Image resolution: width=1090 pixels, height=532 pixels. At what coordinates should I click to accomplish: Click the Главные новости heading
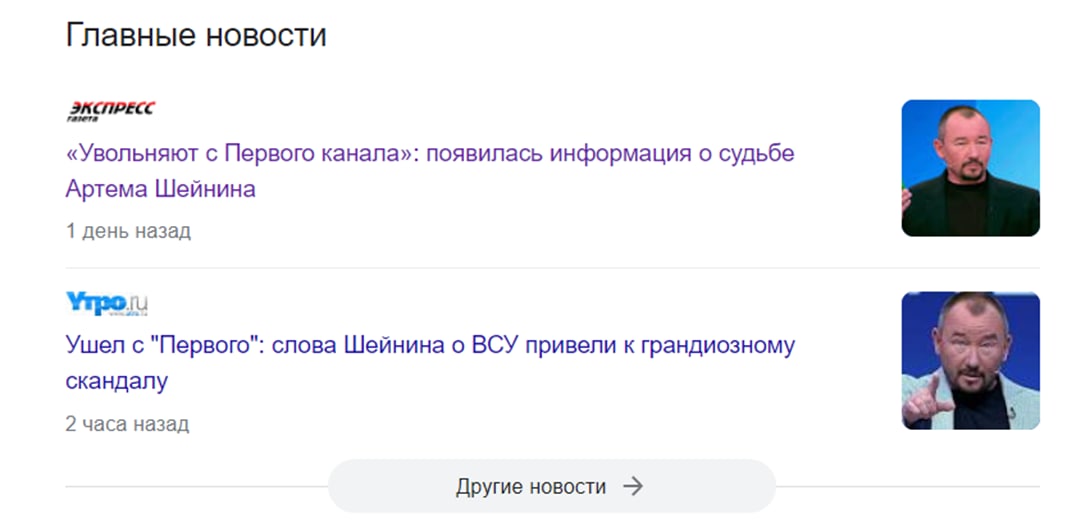pyautogui.click(x=196, y=35)
